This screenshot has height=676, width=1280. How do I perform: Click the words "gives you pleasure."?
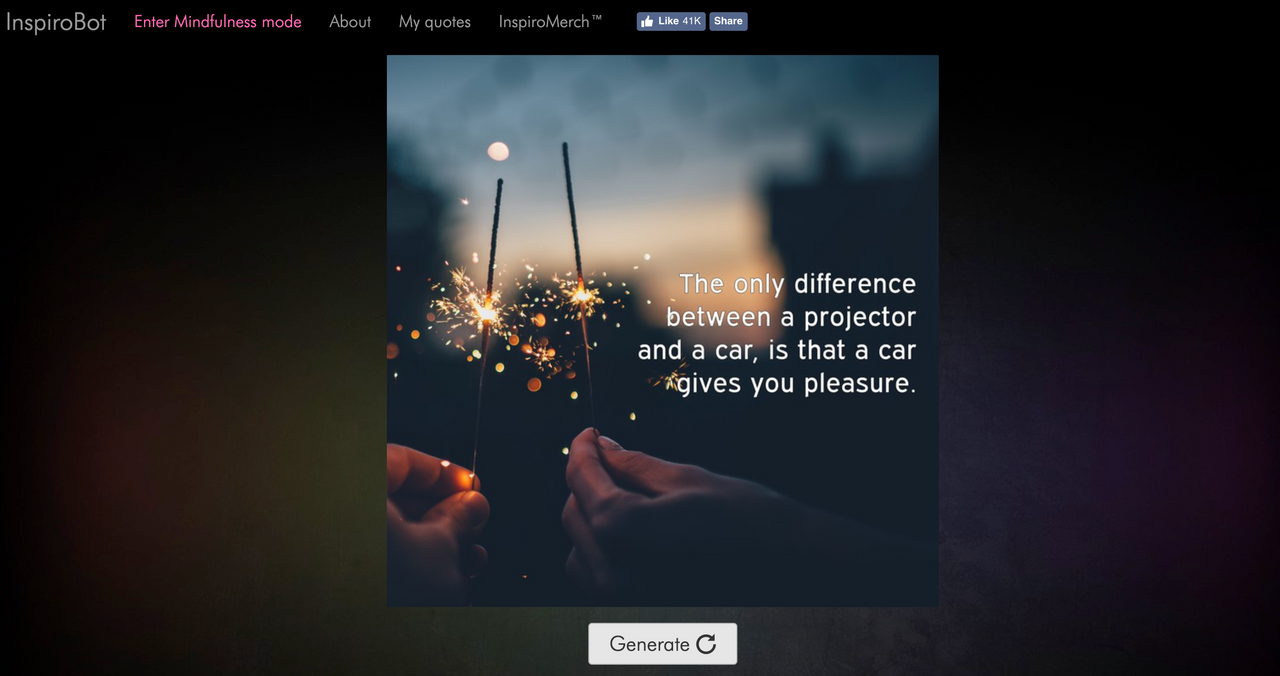[x=796, y=383]
